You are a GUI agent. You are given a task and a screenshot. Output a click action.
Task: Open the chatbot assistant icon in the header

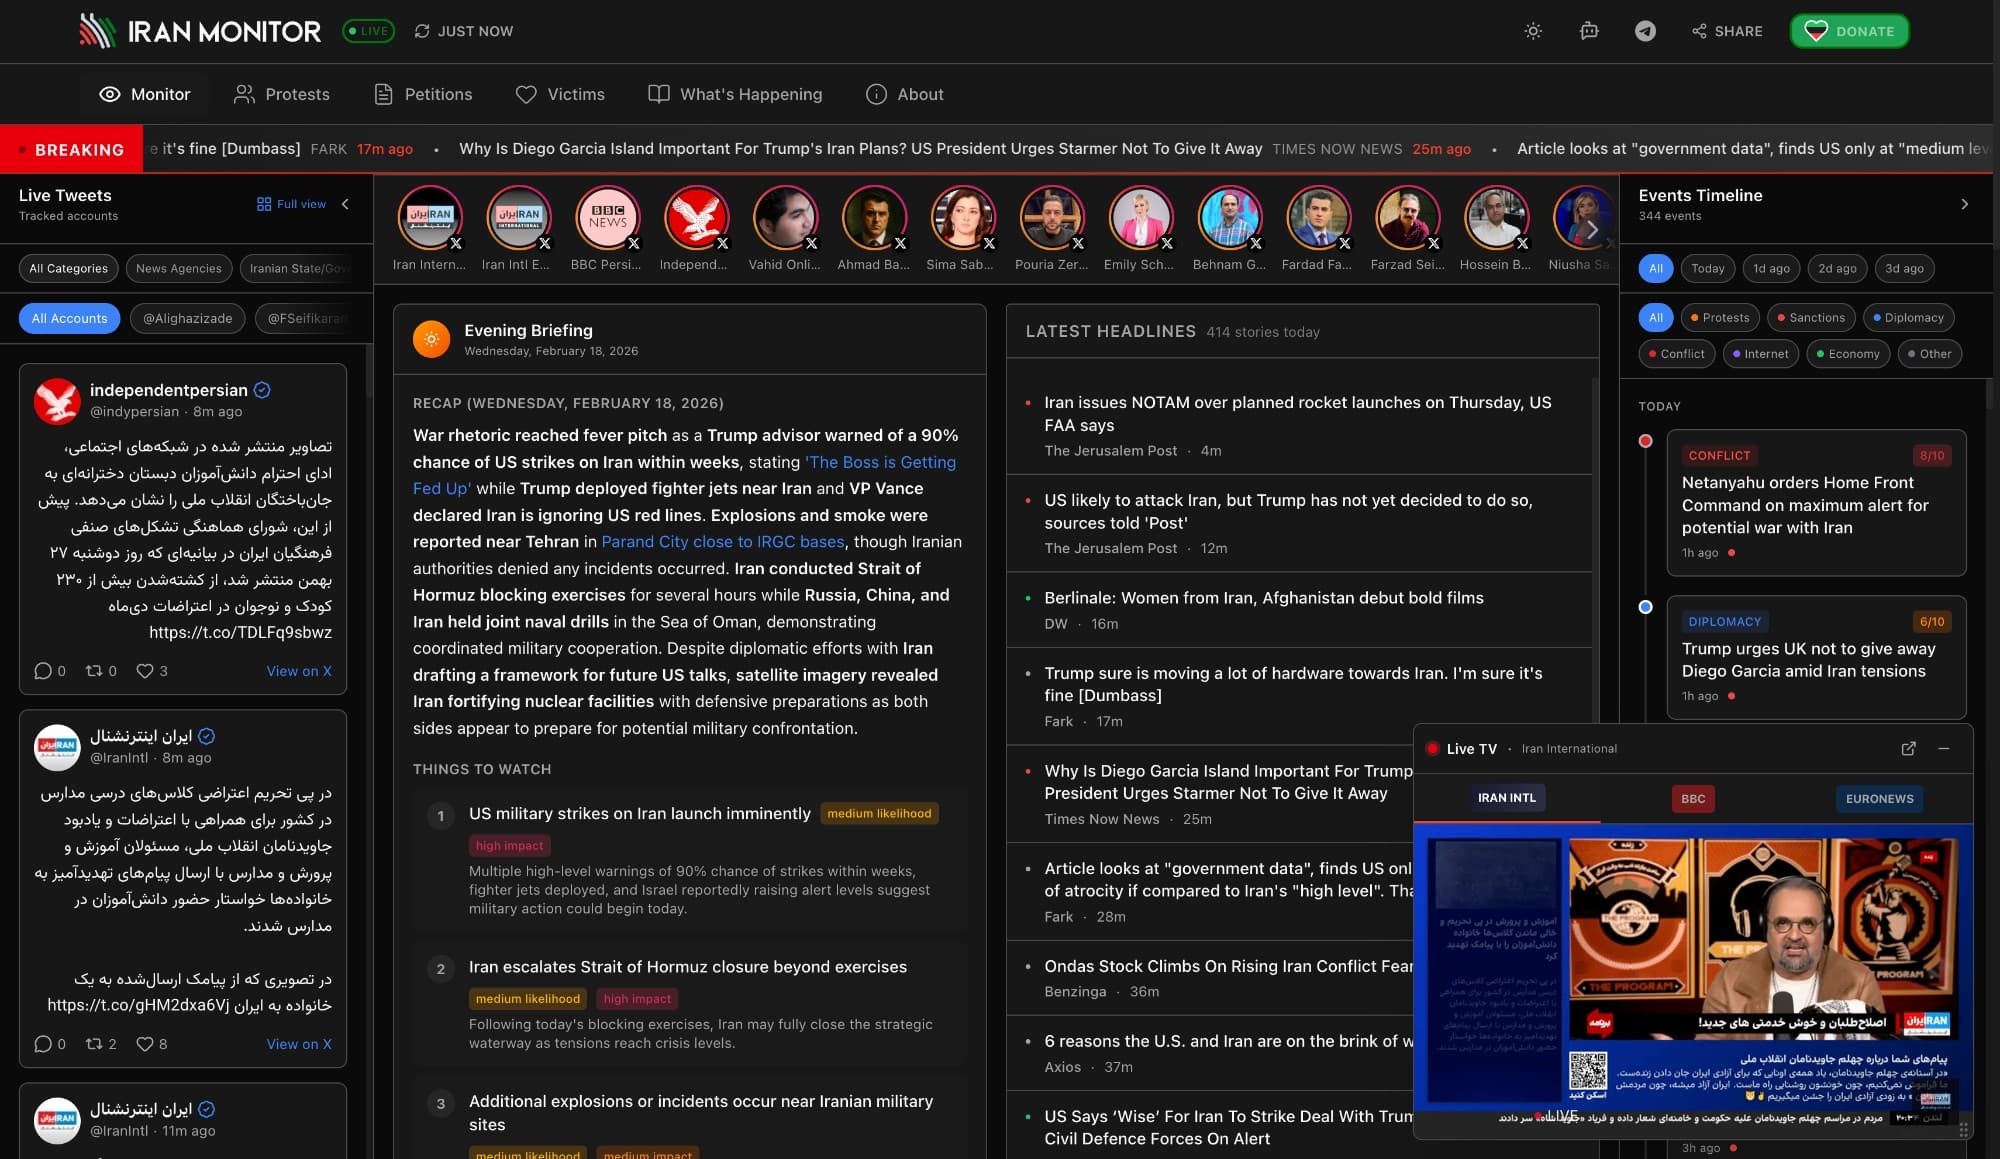click(x=1588, y=31)
